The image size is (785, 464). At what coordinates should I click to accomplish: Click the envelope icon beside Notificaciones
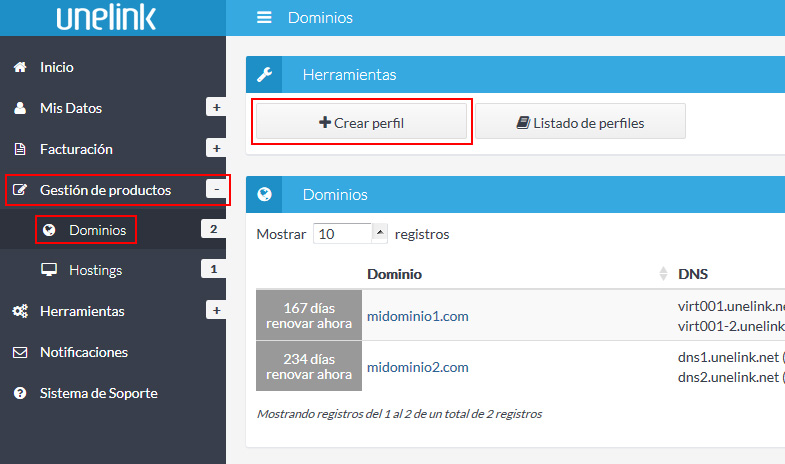click(x=19, y=352)
